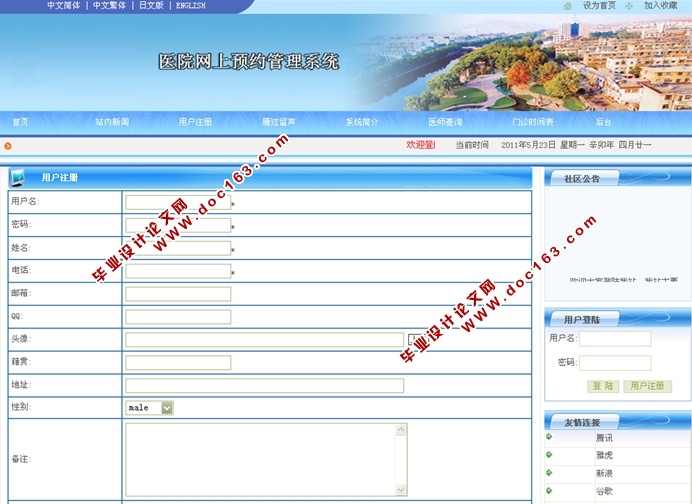Click the bookmark icon beside 加入收藏

tap(628, 6)
